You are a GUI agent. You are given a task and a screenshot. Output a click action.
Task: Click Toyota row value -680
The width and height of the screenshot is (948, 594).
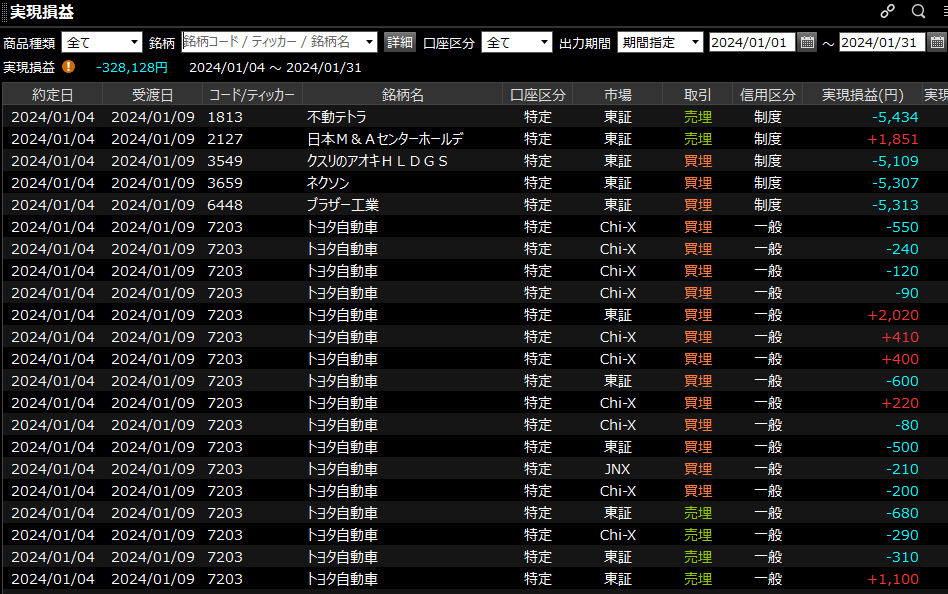click(902, 513)
